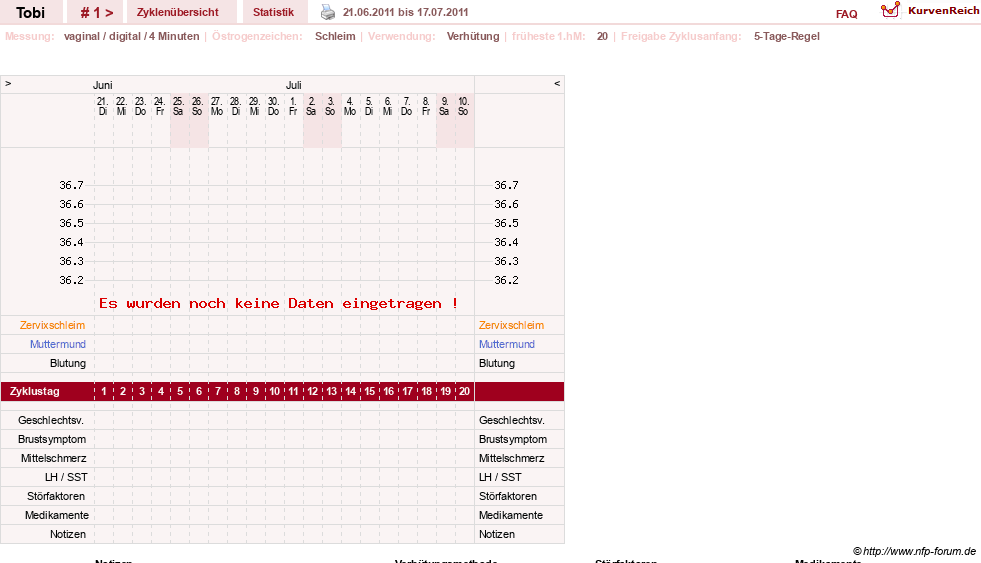Click the left Mittelschmerz row label

point(54,458)
